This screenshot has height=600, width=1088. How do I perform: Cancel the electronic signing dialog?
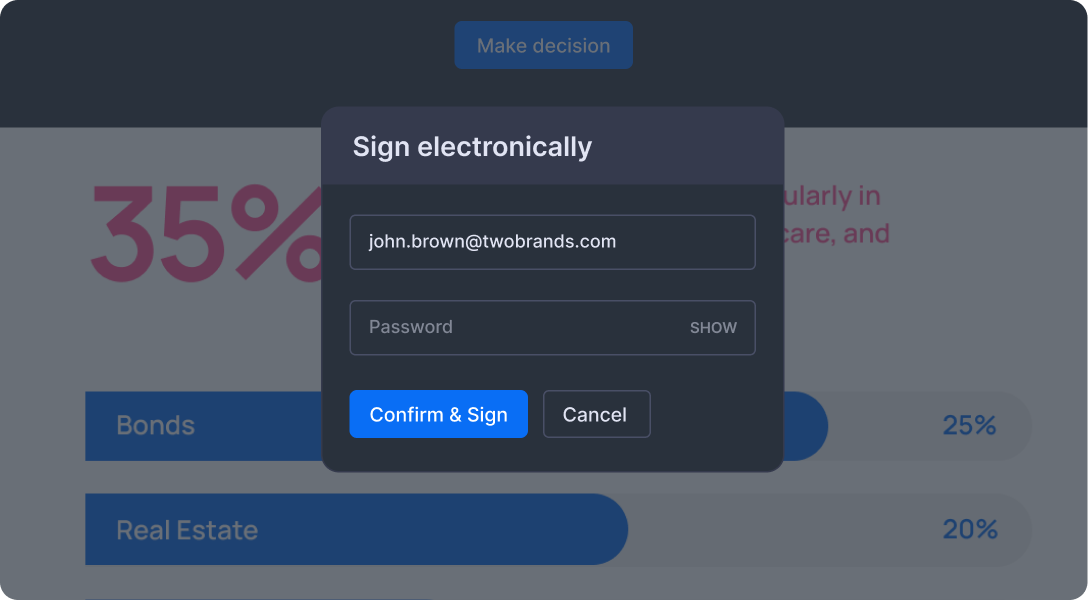(596, 414)
